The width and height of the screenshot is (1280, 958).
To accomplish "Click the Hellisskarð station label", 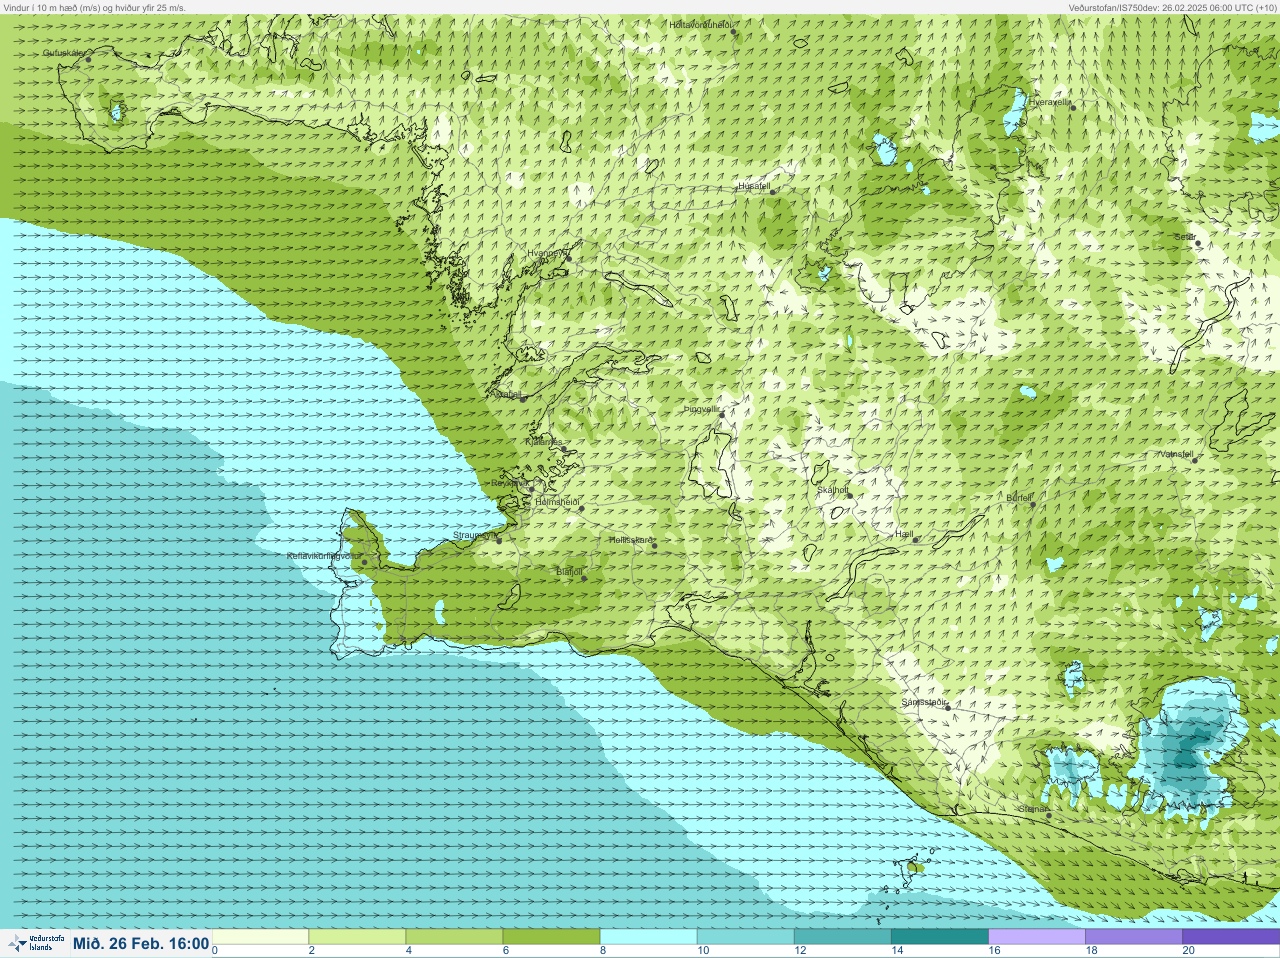I will pyautogui.click(x=631, y=540).
